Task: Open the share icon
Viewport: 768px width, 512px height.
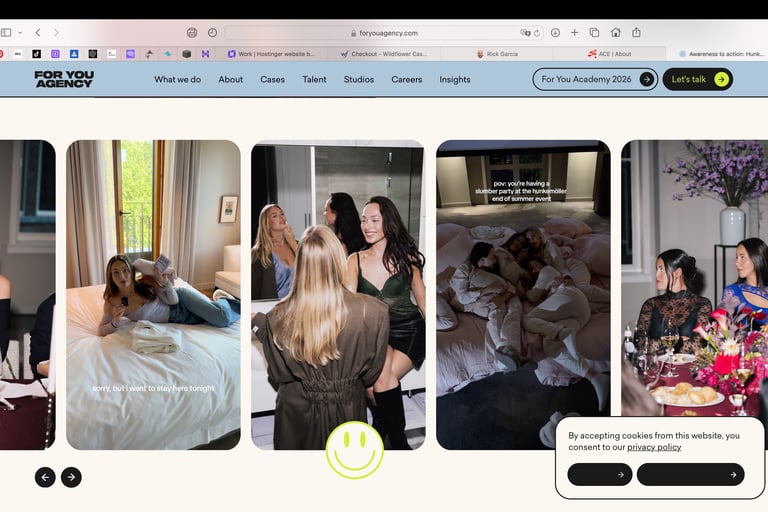Action: (636, 32)
